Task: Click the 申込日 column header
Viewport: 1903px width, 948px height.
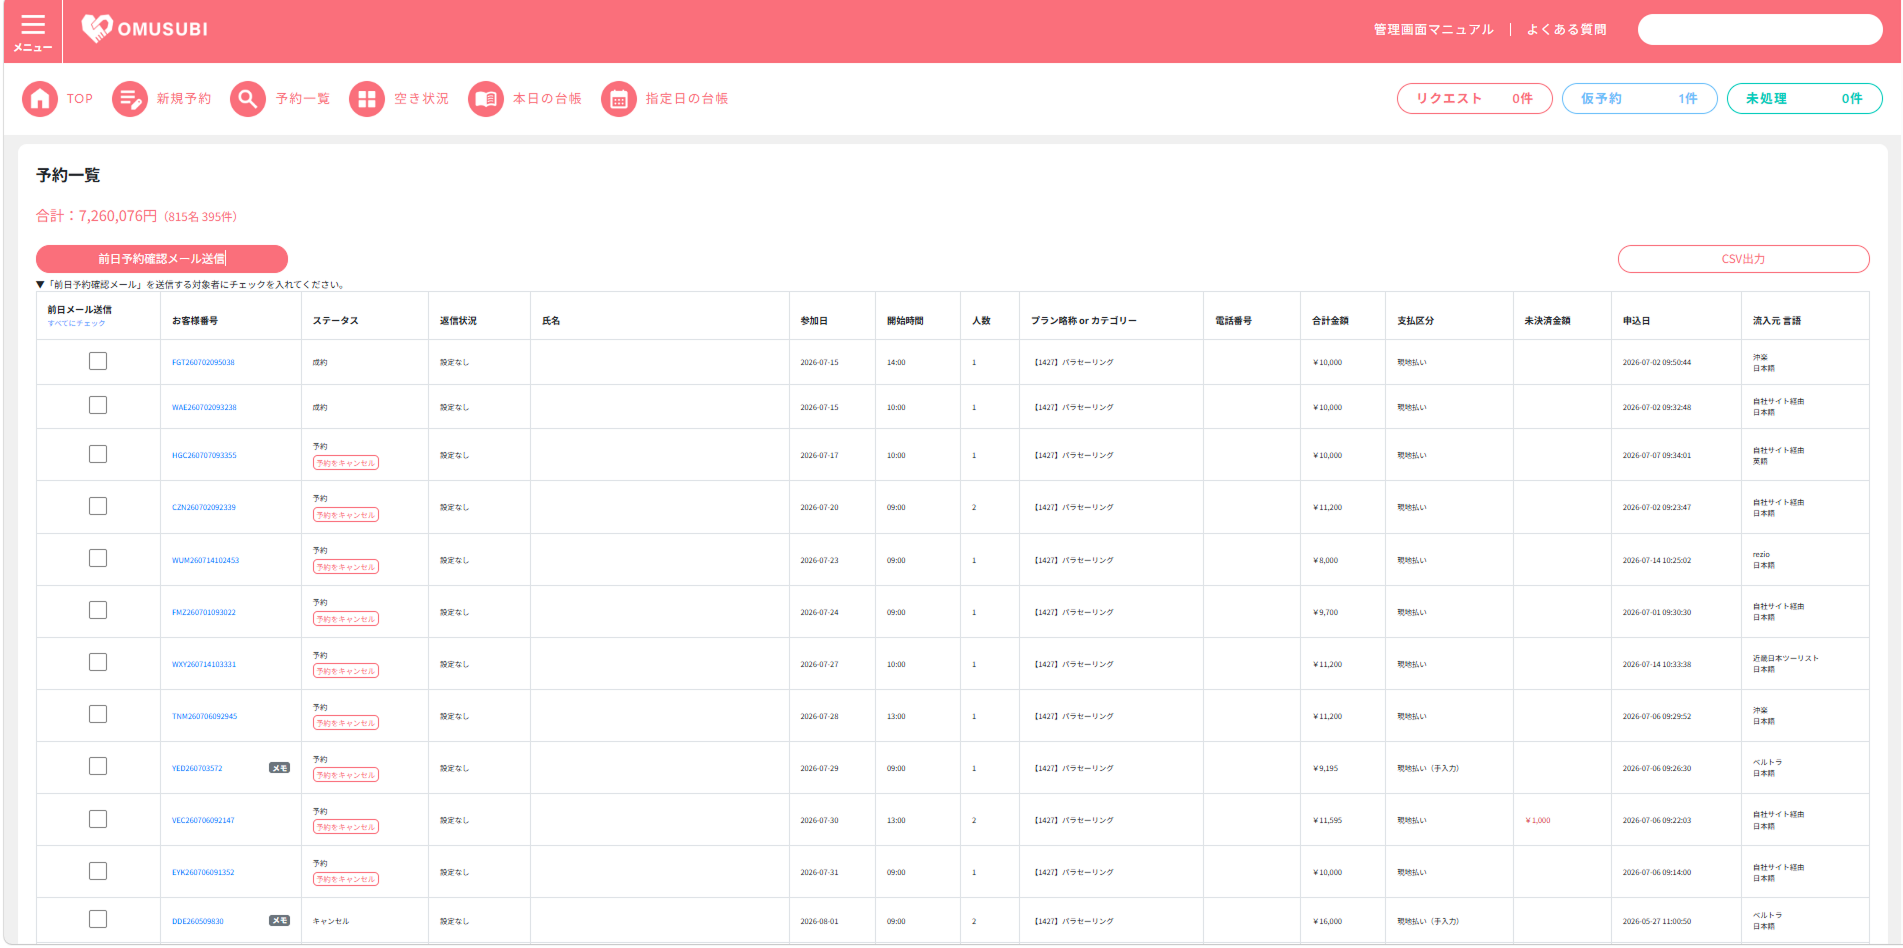Action: [x=1637, y=321]
